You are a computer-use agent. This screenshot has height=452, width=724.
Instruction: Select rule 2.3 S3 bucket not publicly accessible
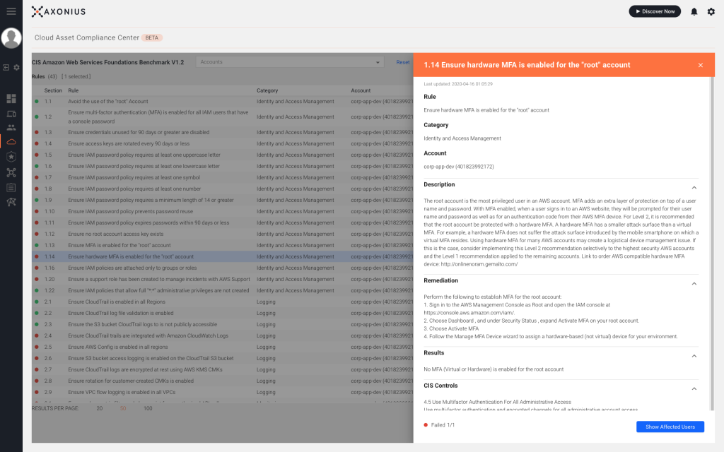pyautogui.click(x=223, y=324)
